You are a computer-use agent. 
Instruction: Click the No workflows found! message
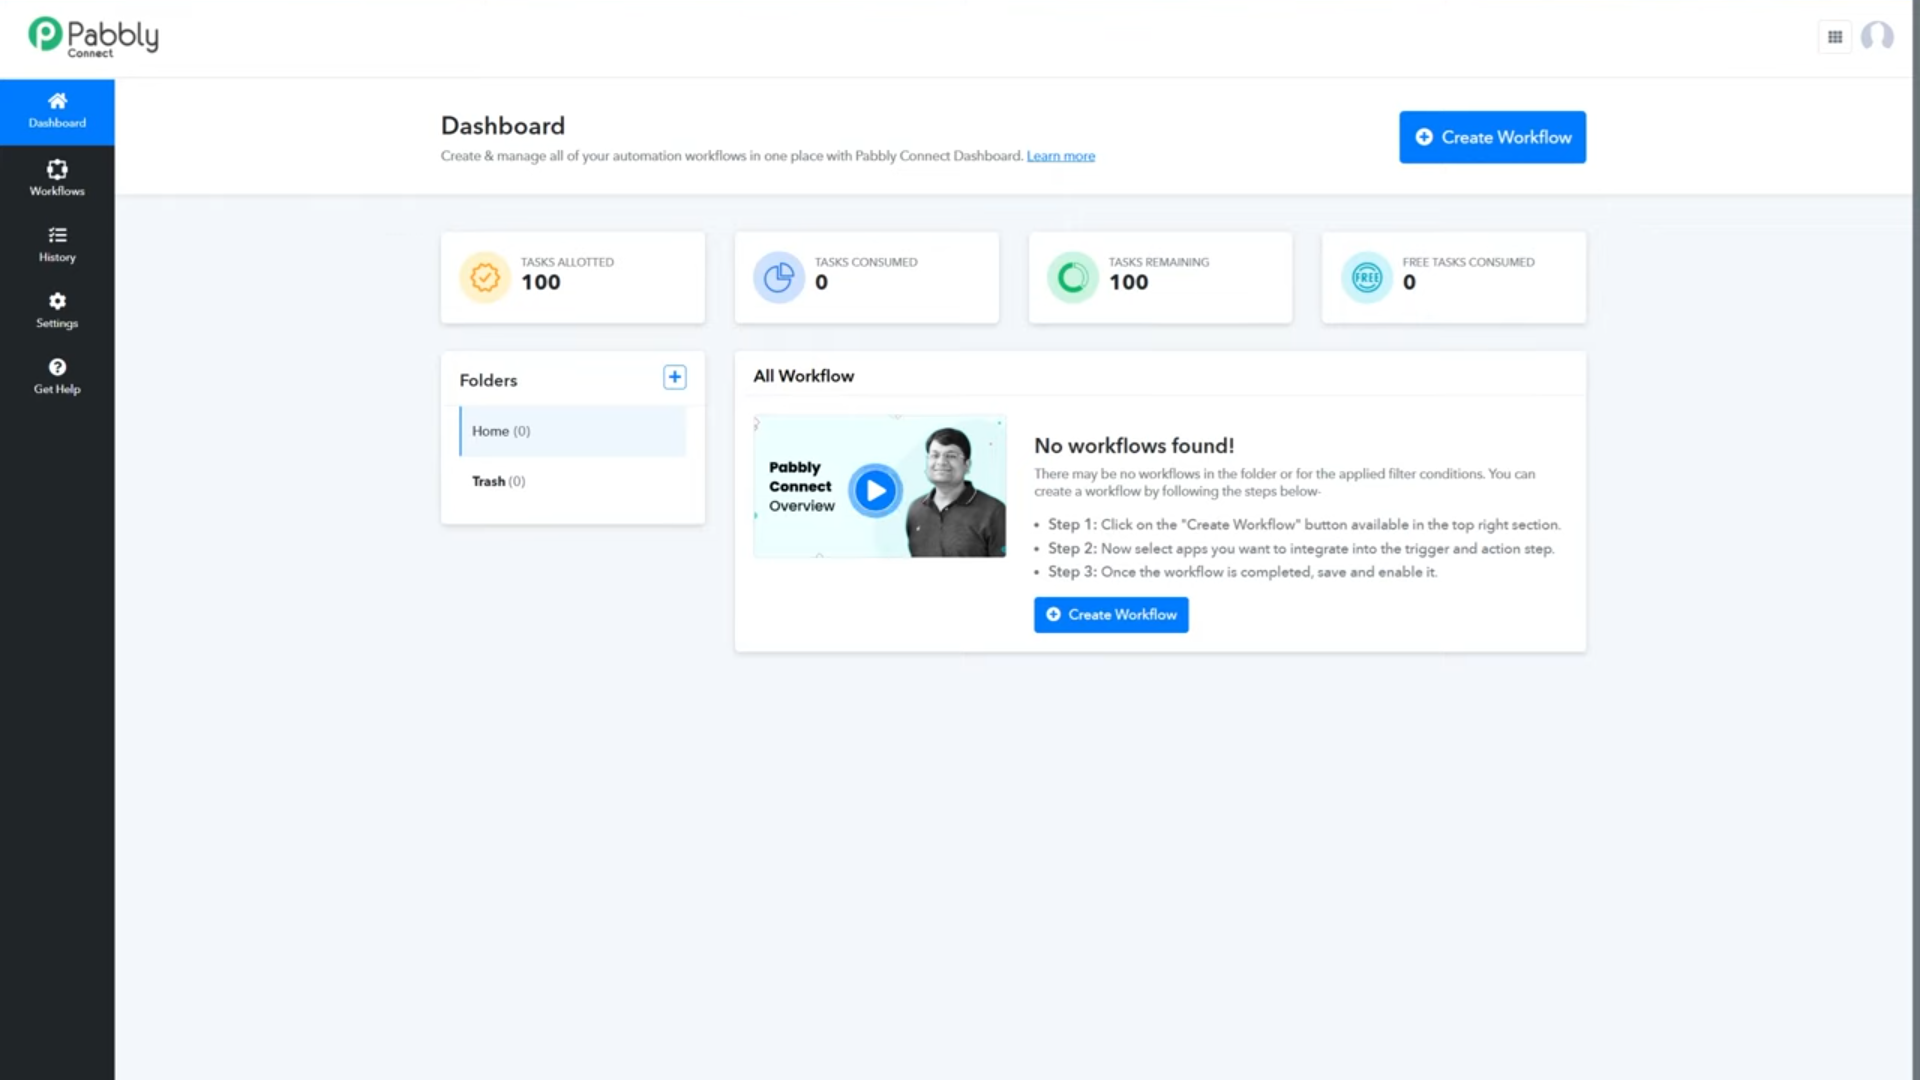pyautogui.click(x=1134, y=446)
